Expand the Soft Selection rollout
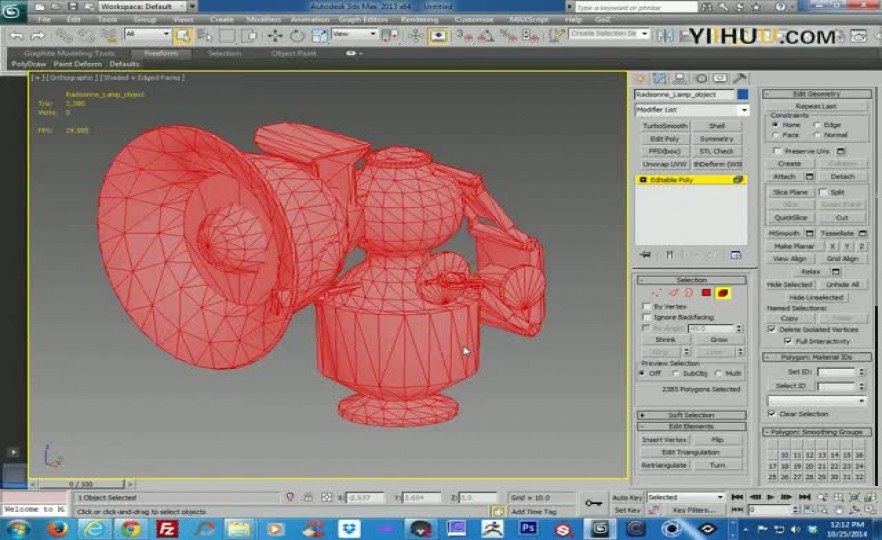The width and height of the screenshot is (882, 540). click(691, 415)
